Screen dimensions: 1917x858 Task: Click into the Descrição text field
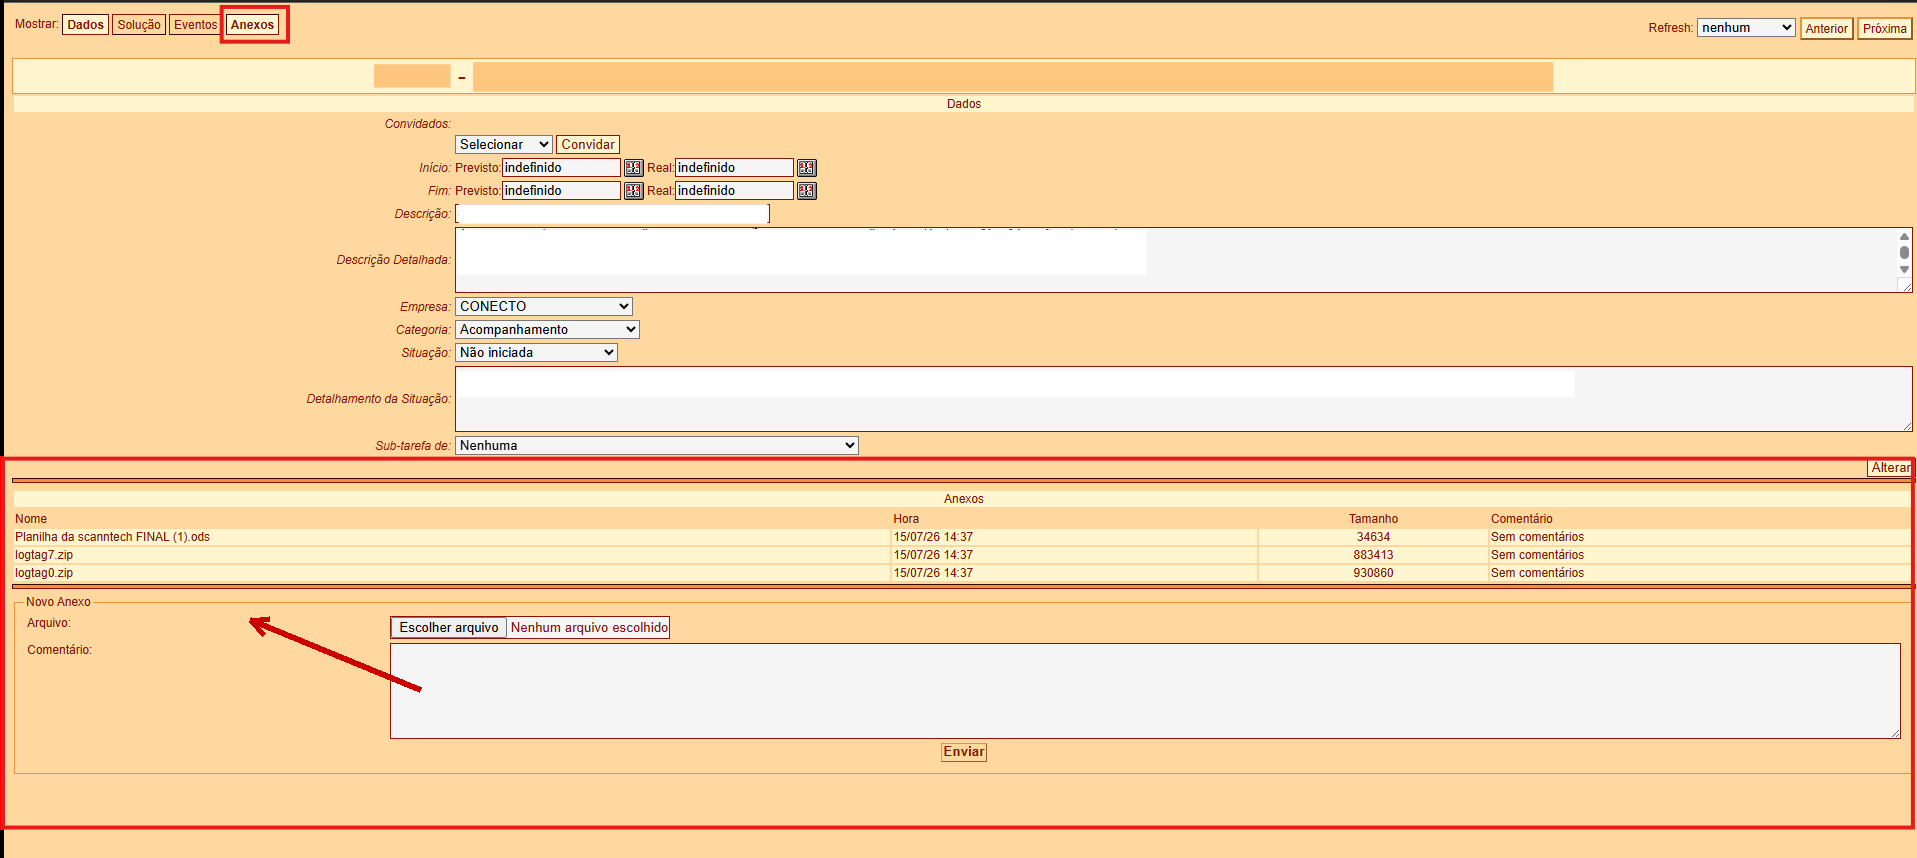coord(612,214)
